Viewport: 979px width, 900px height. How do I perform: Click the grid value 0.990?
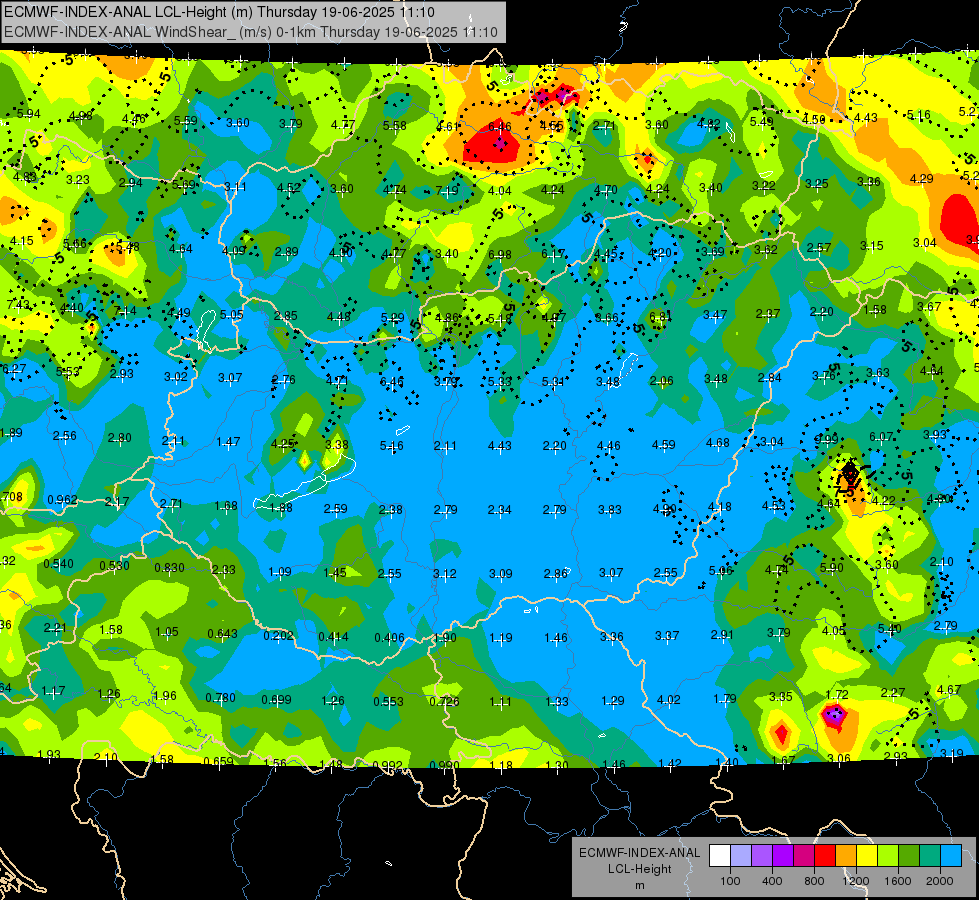(x=444, y=765)
